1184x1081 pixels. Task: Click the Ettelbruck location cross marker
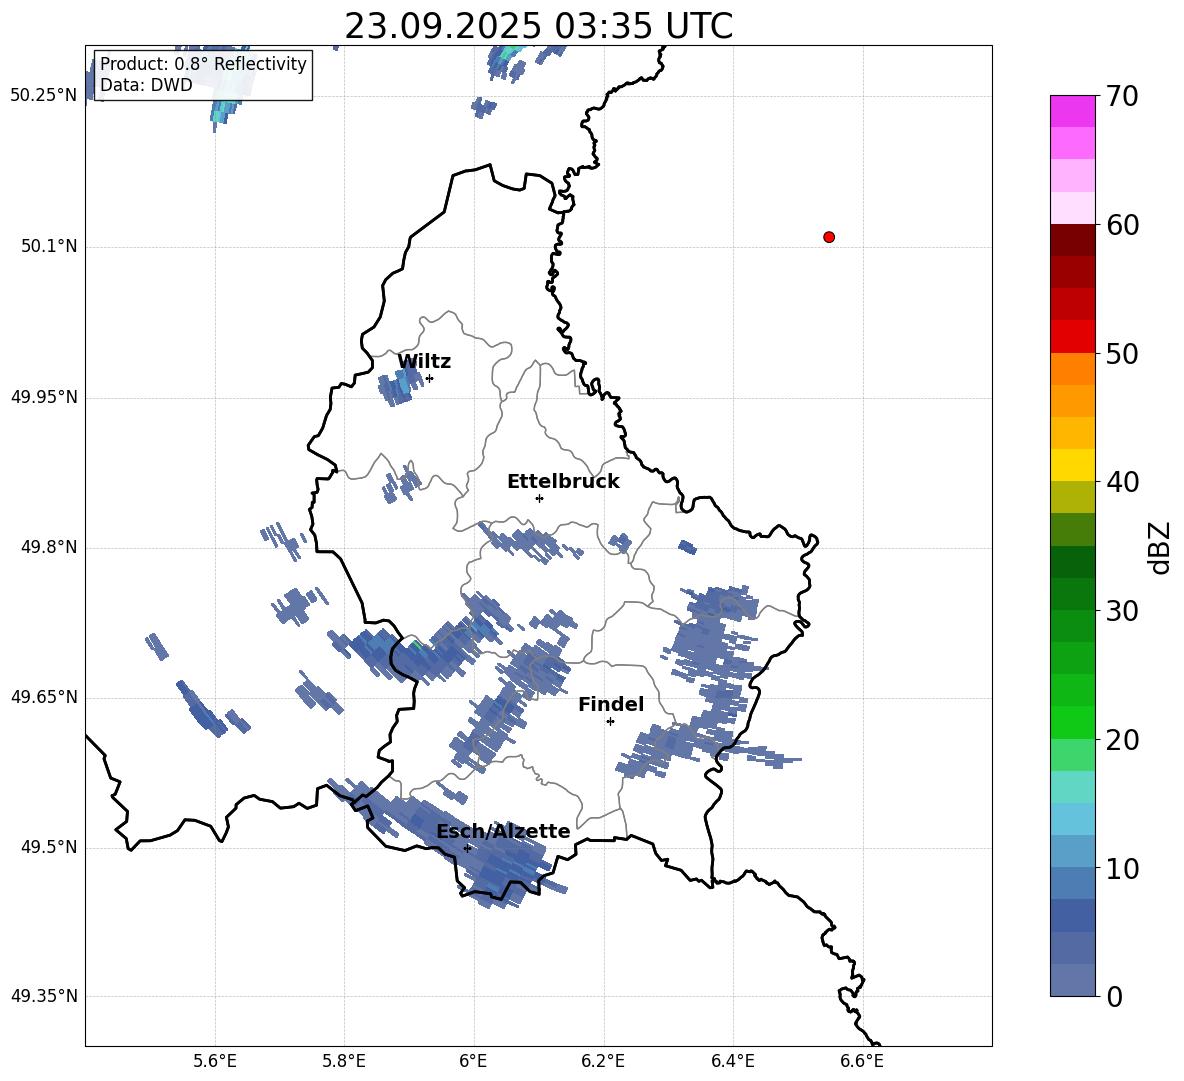click(x=539, y=498)
